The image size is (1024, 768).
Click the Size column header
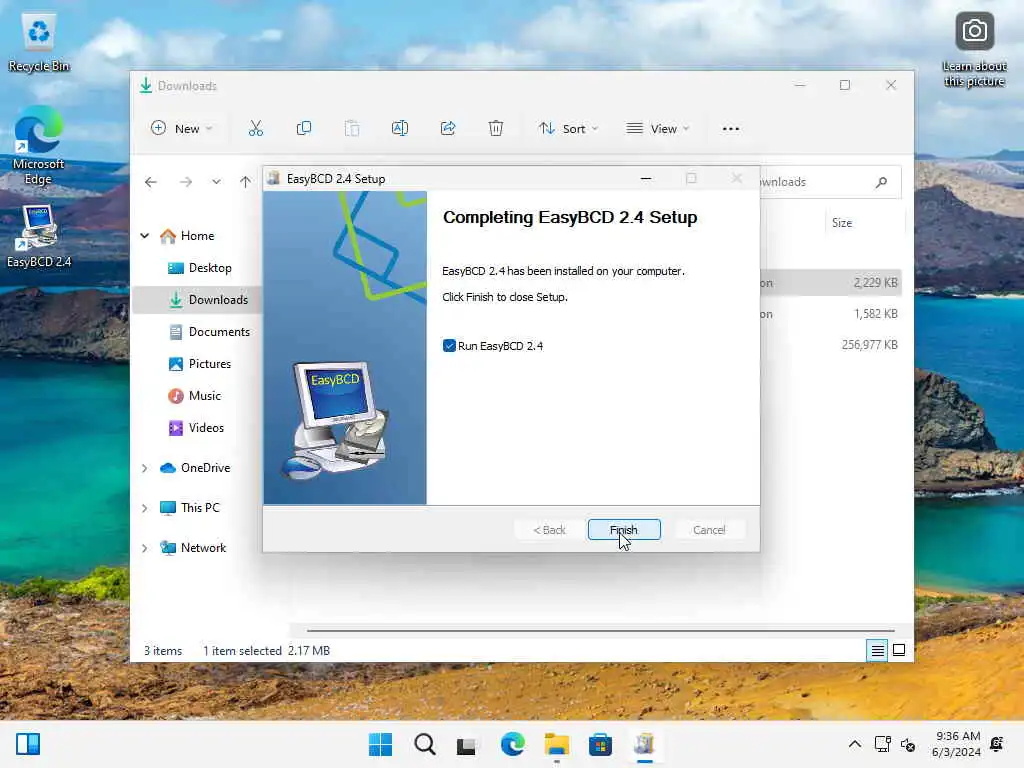point(842,223)
